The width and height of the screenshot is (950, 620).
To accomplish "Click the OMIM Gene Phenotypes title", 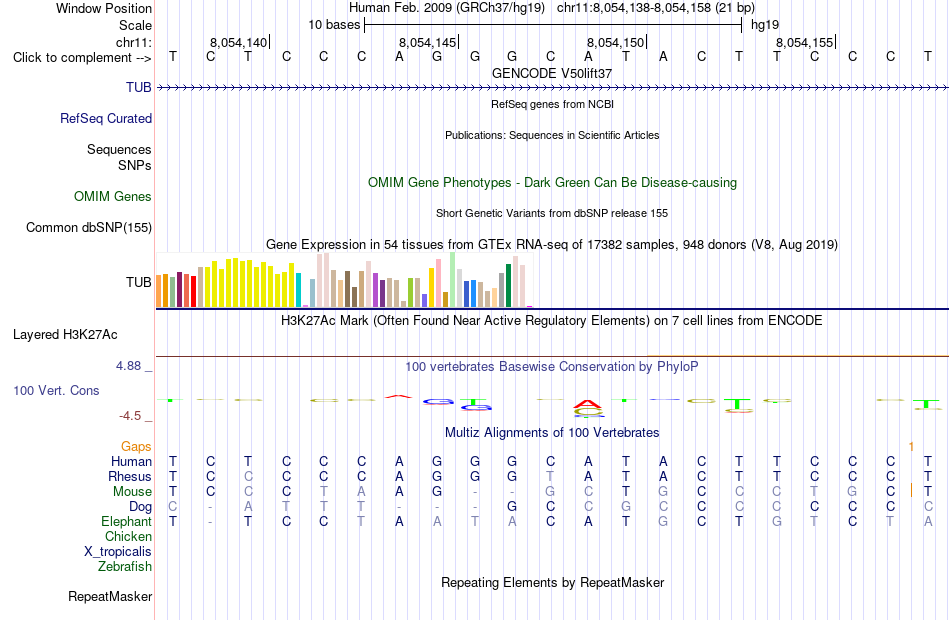I will [553, 182].
